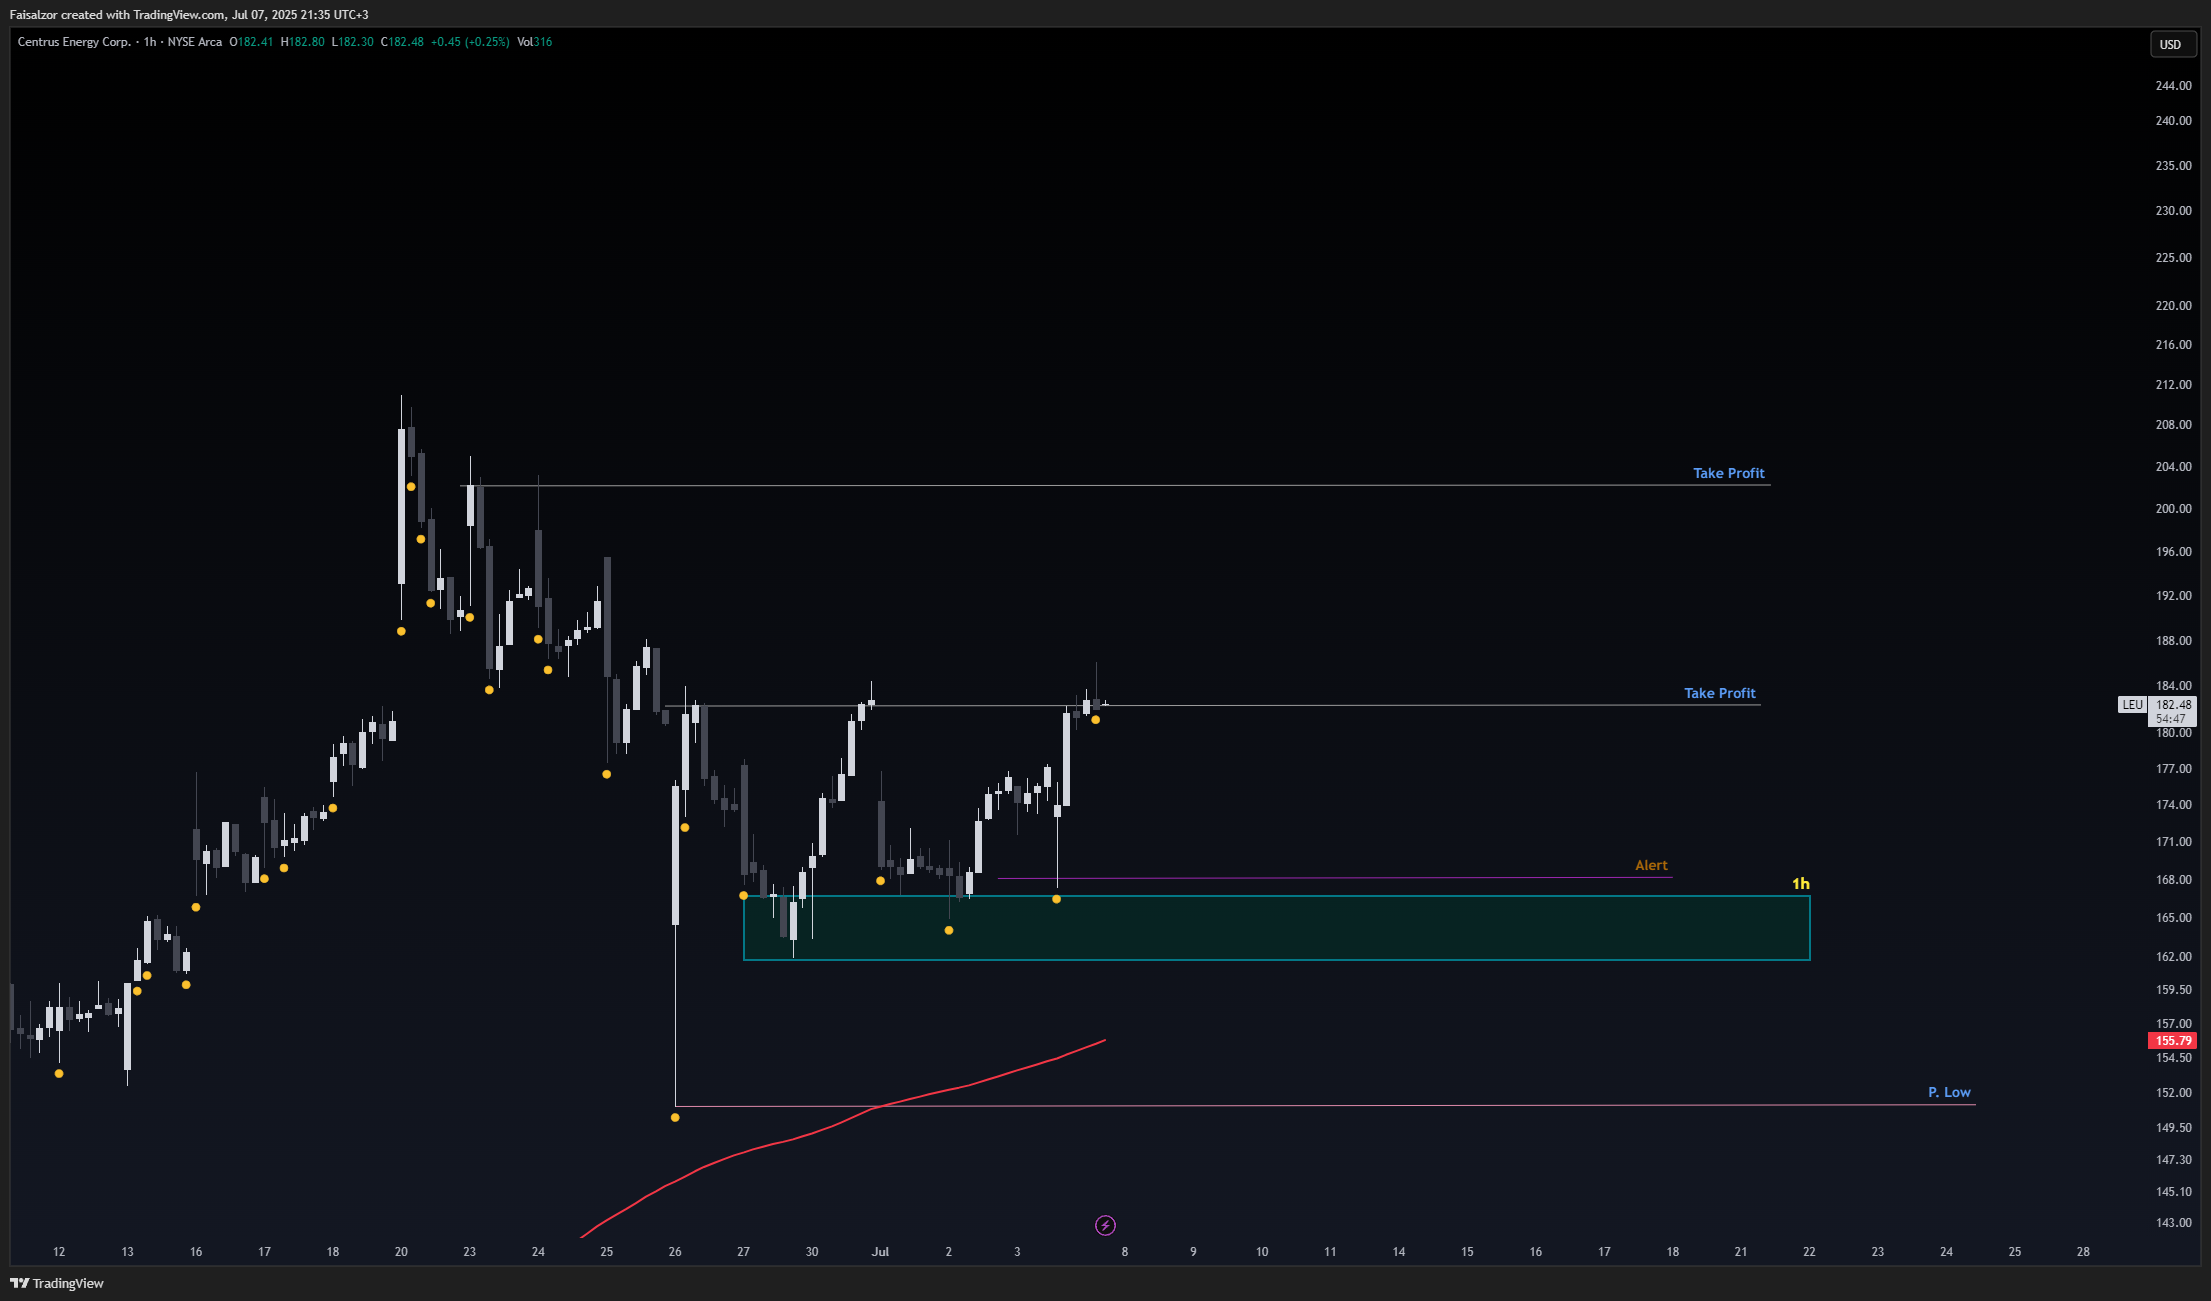Click the 54:47 bar countdown timer
2211x1301 pixels.
pos(2170,719)
